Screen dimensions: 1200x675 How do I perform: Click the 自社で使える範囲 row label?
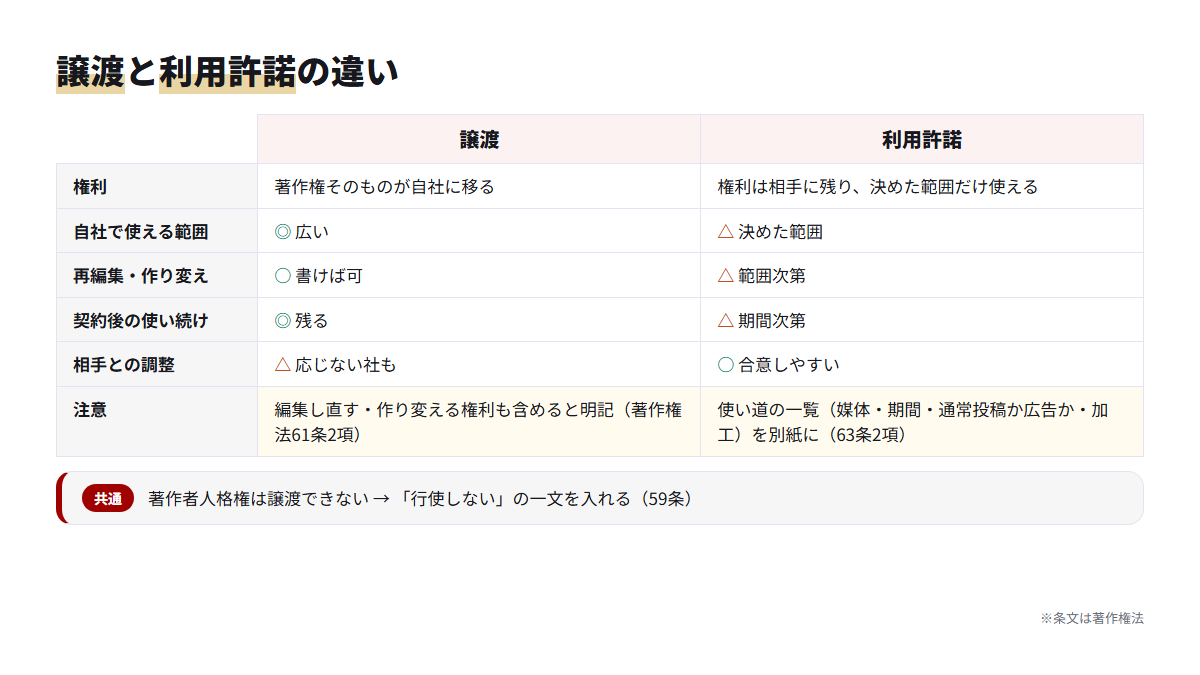tap(157, 231)
